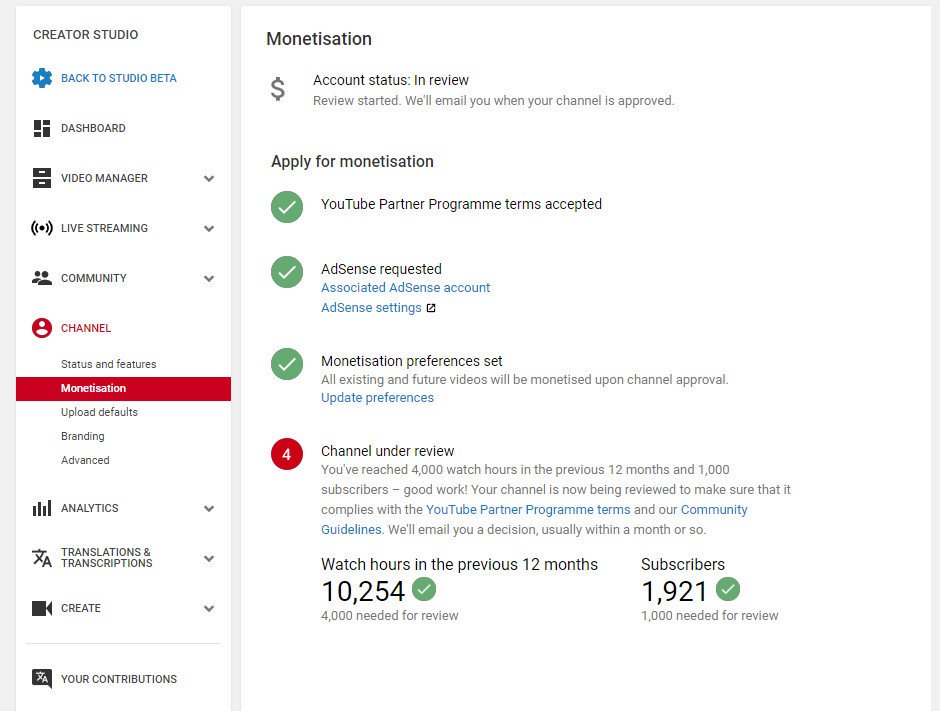Click external link icon beside AdSense settings

(431, 308)
